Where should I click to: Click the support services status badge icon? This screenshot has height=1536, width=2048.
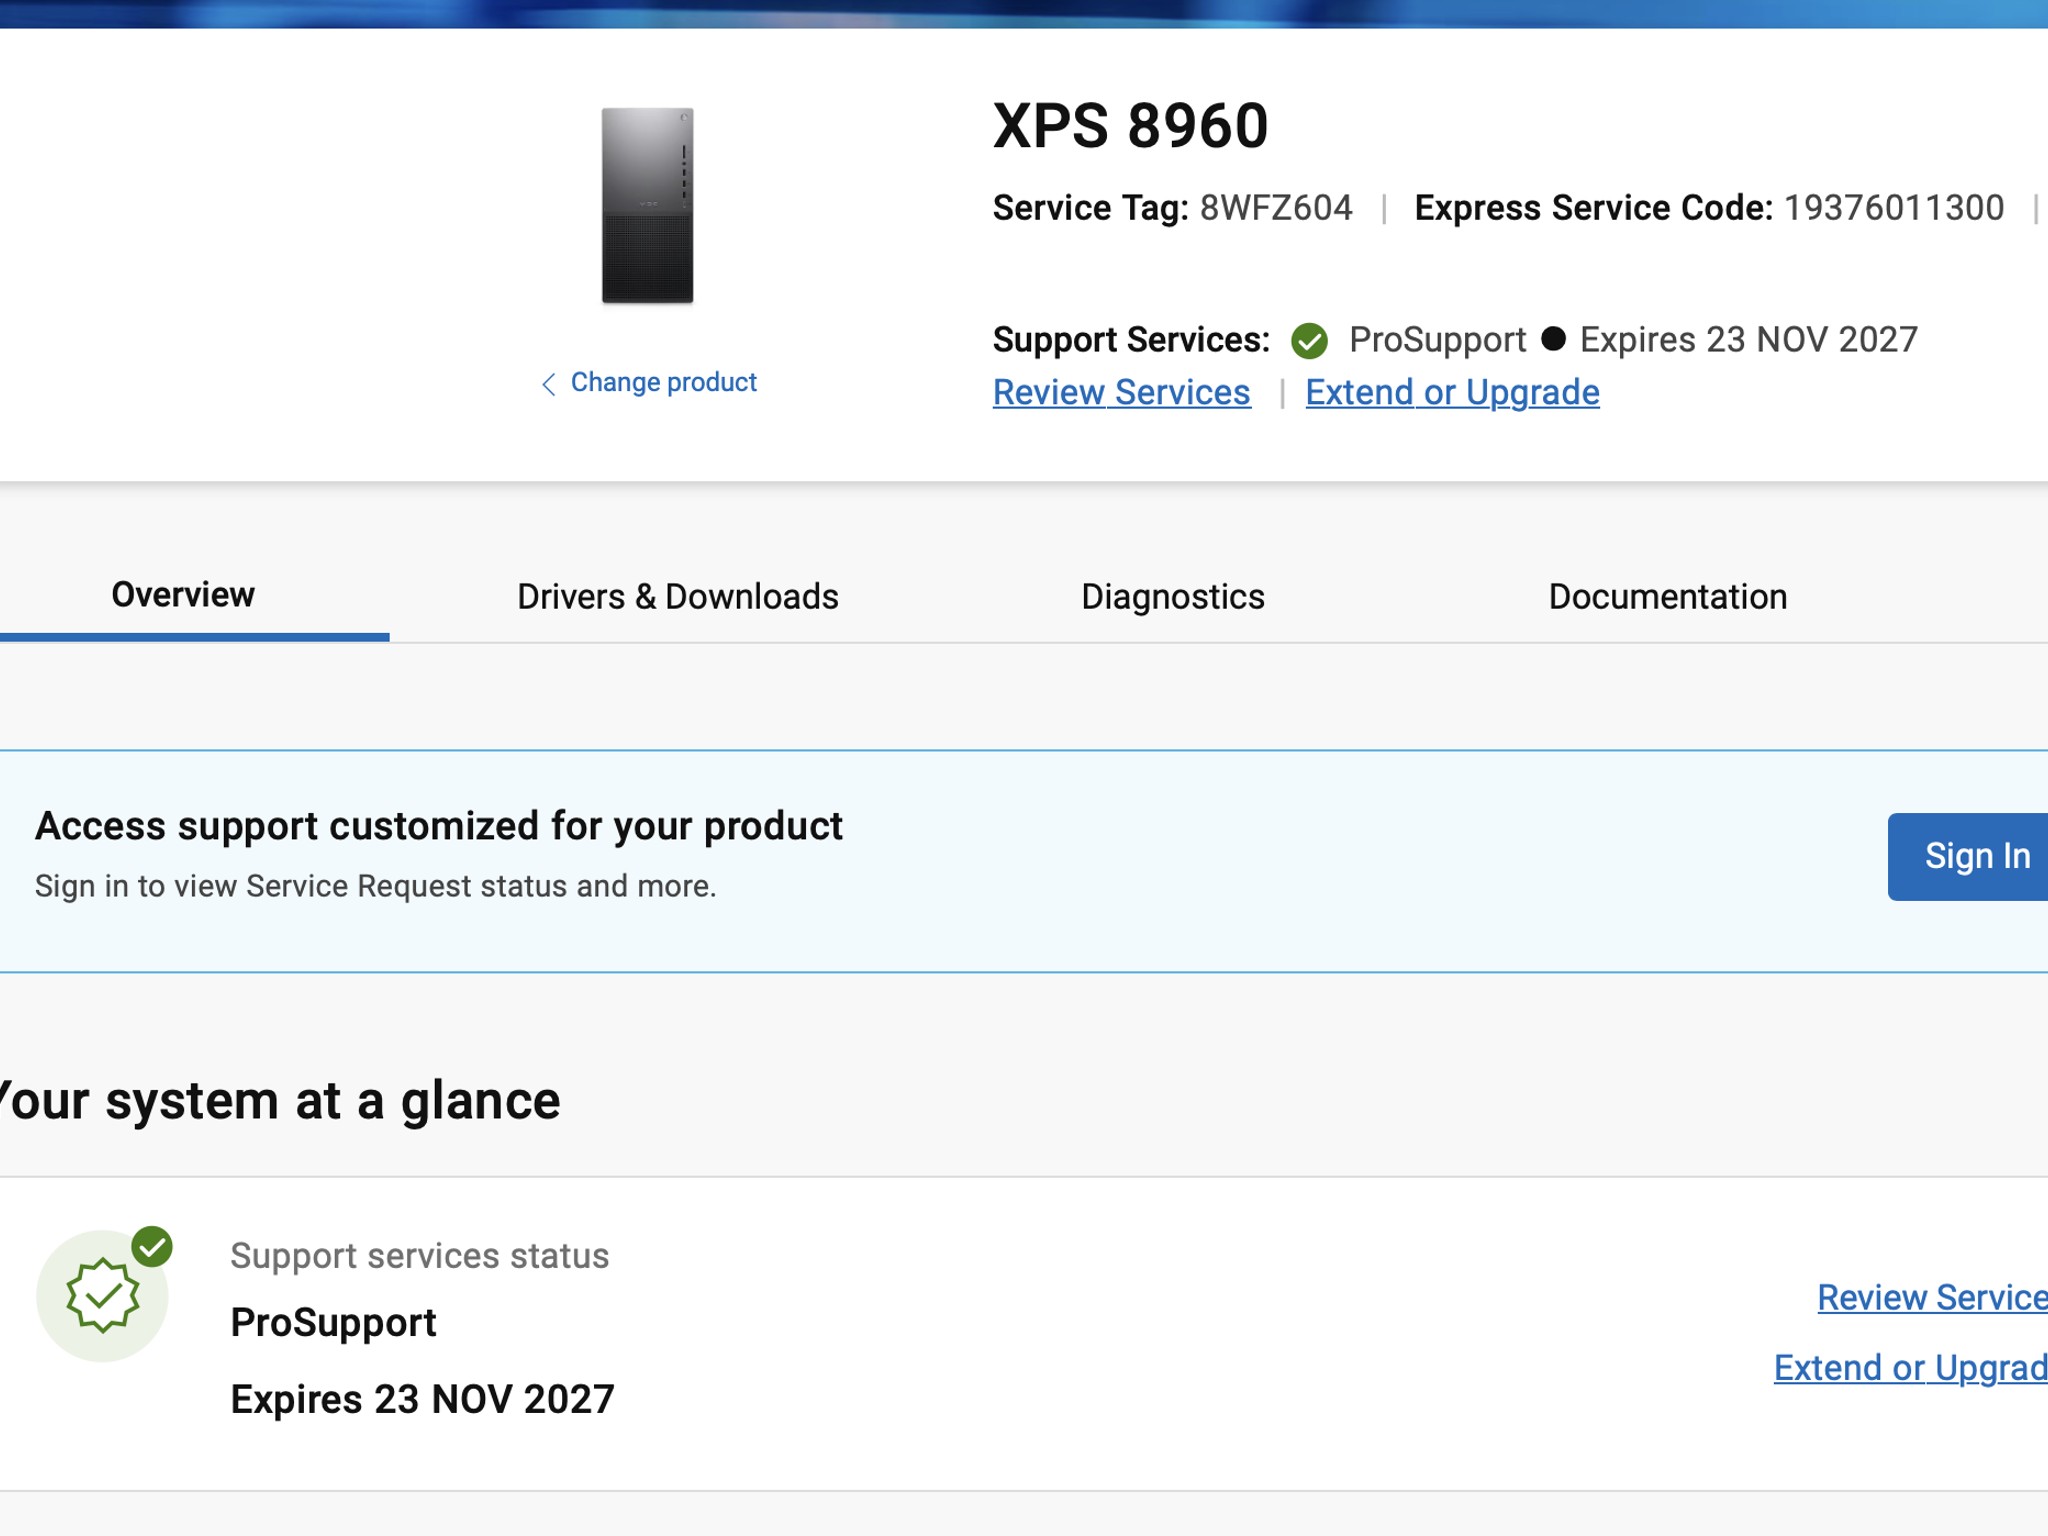[x=104, y=1294]
